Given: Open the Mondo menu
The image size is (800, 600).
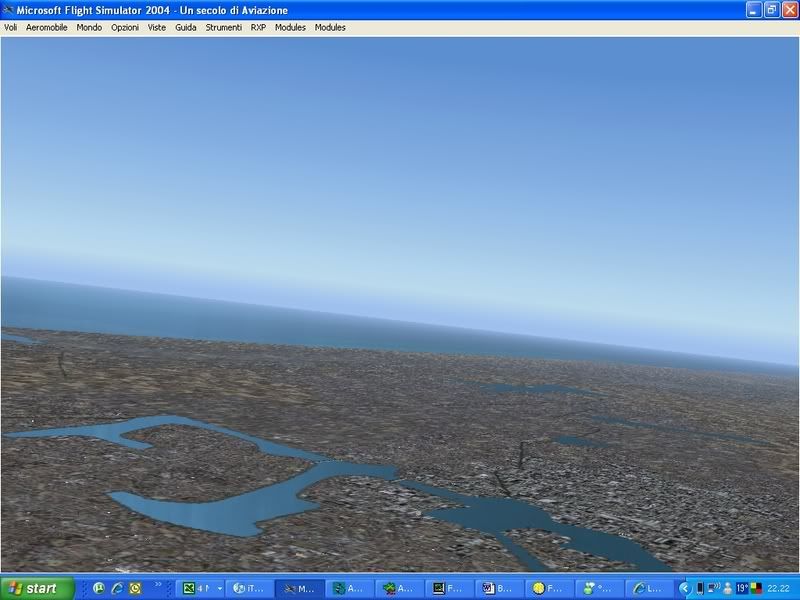Looking at the screenshot, I should tap(89, 28).
